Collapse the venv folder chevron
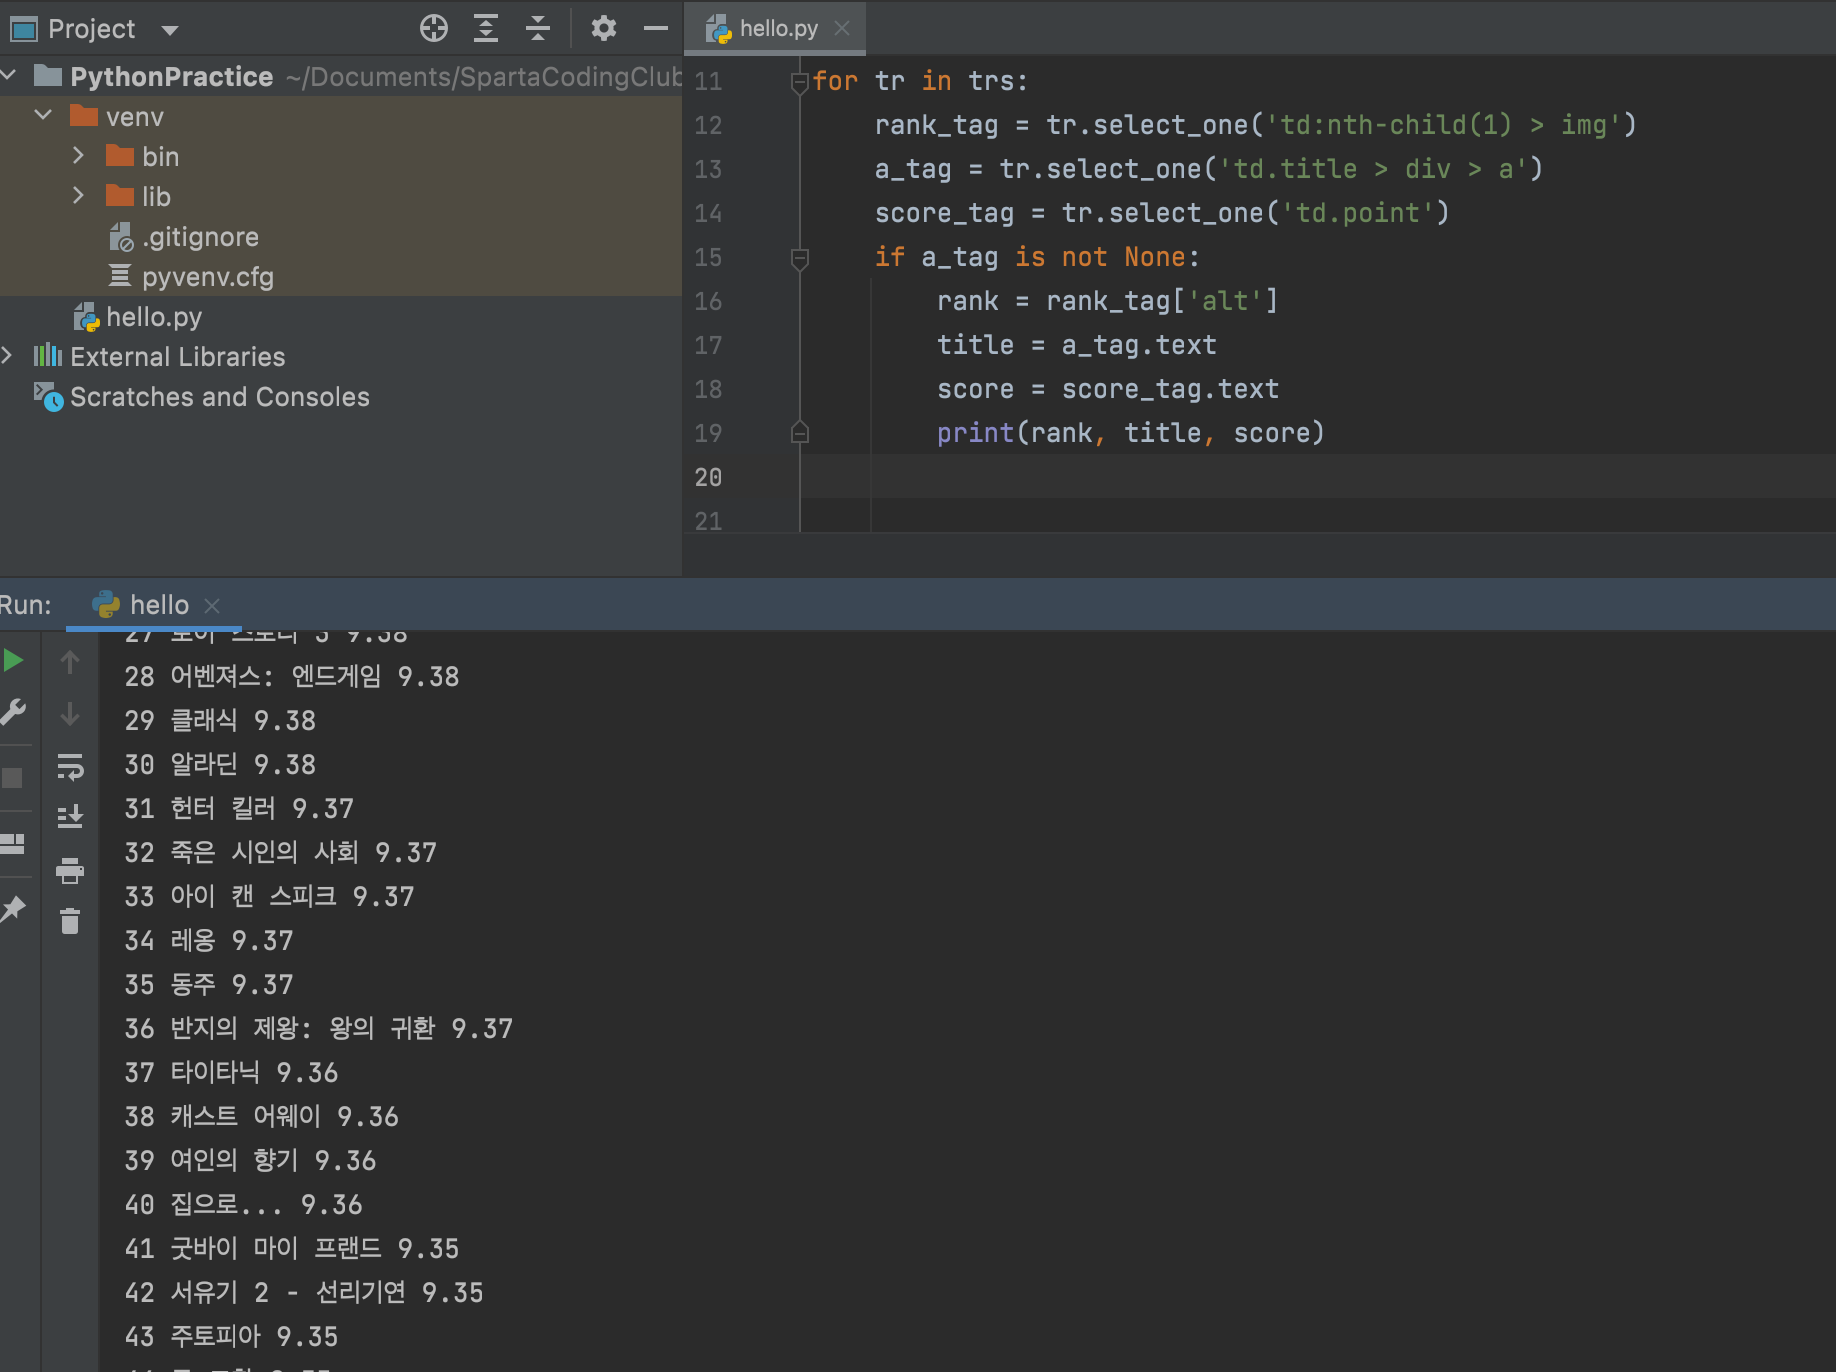This screenshot has width=1836, height=1372. [x=43, y=116]
